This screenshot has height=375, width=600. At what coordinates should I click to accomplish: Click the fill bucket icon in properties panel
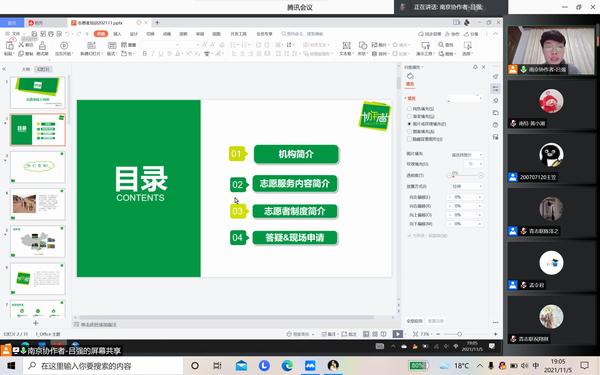[x=410, y=76]
